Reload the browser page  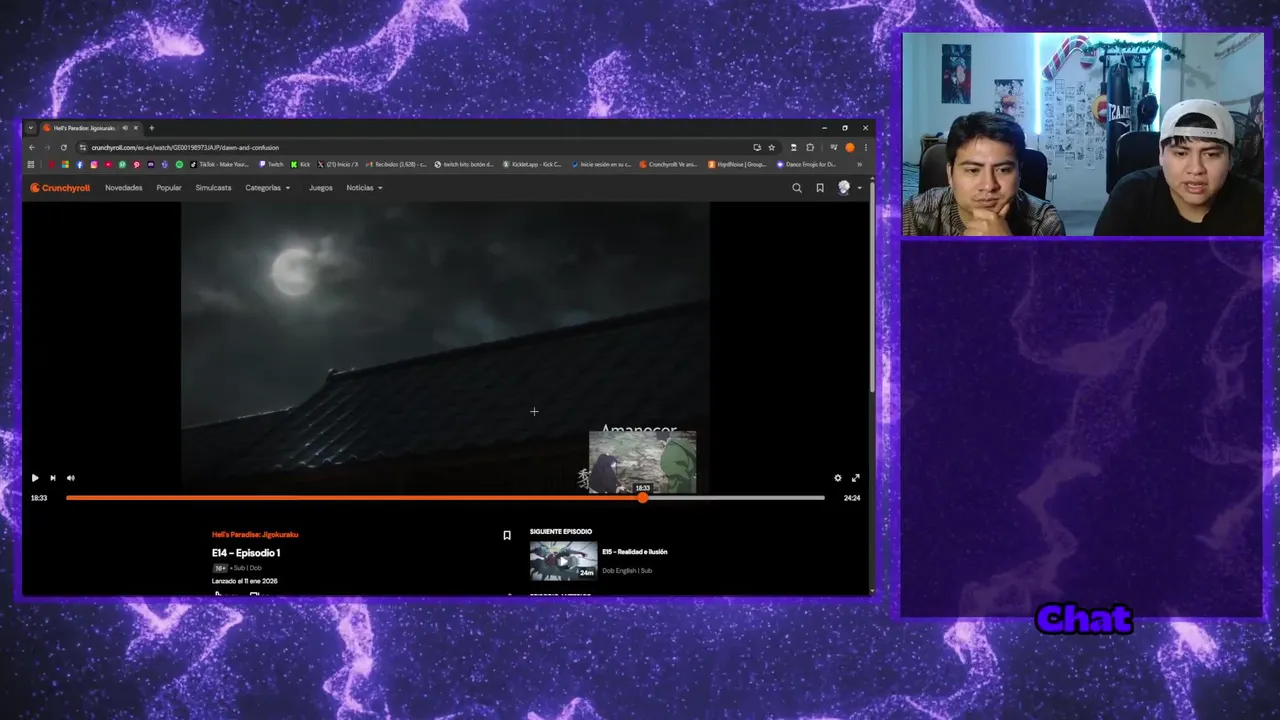tap(64, 147)
